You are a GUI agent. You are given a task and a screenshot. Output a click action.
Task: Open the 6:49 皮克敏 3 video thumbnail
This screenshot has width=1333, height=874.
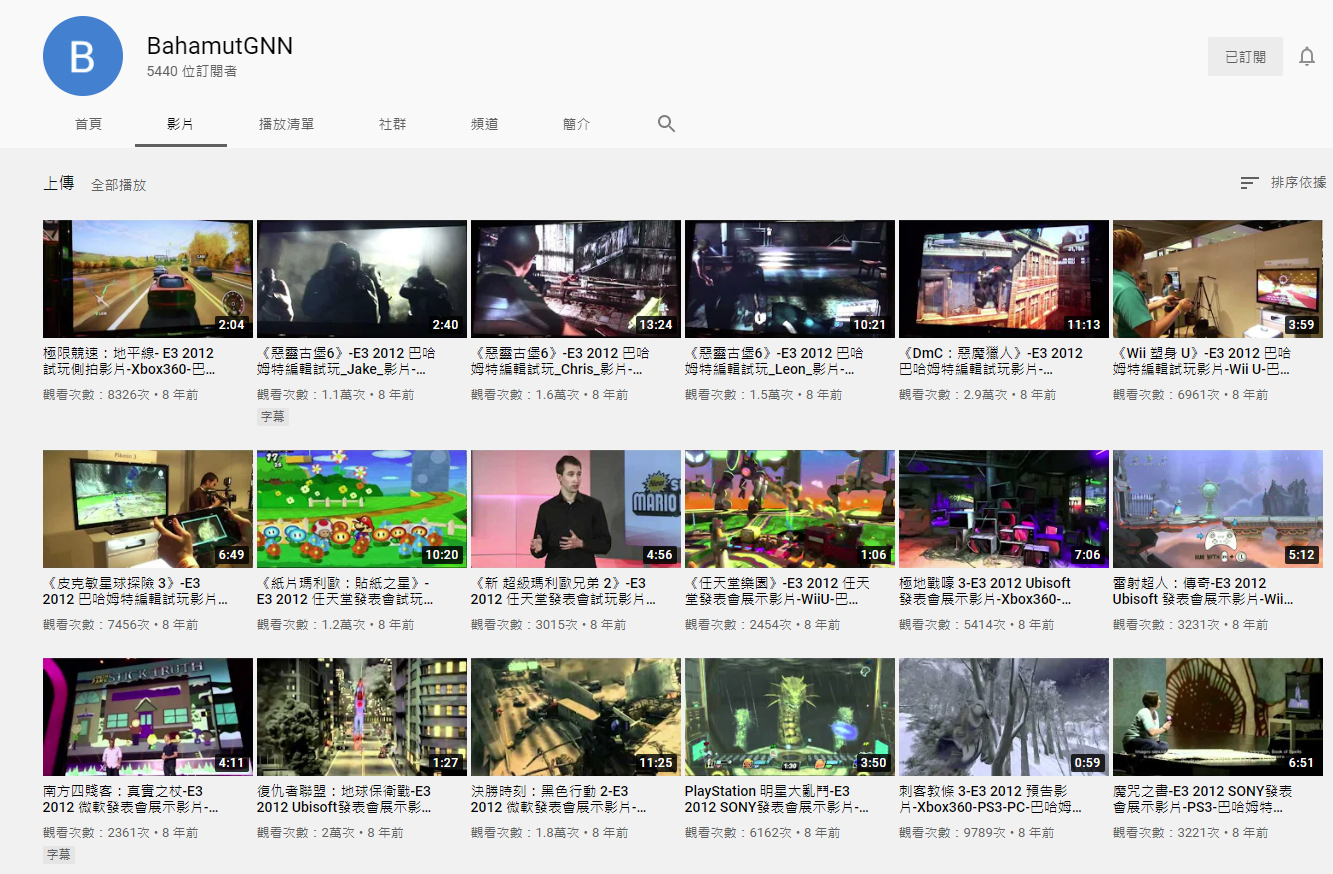tap(148, 509)
